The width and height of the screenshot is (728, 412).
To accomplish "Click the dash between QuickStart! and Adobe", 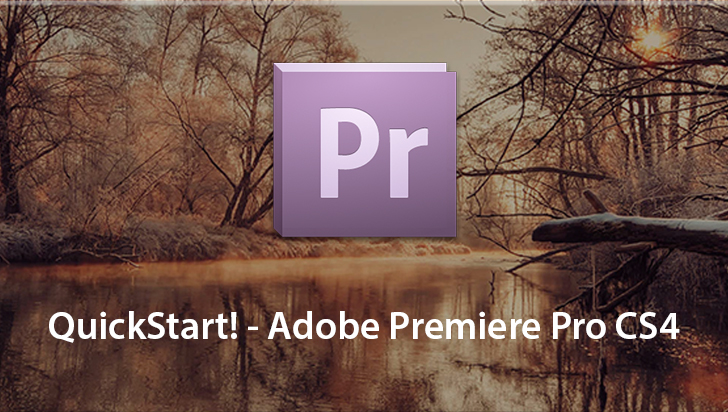I will click(253, 329).
